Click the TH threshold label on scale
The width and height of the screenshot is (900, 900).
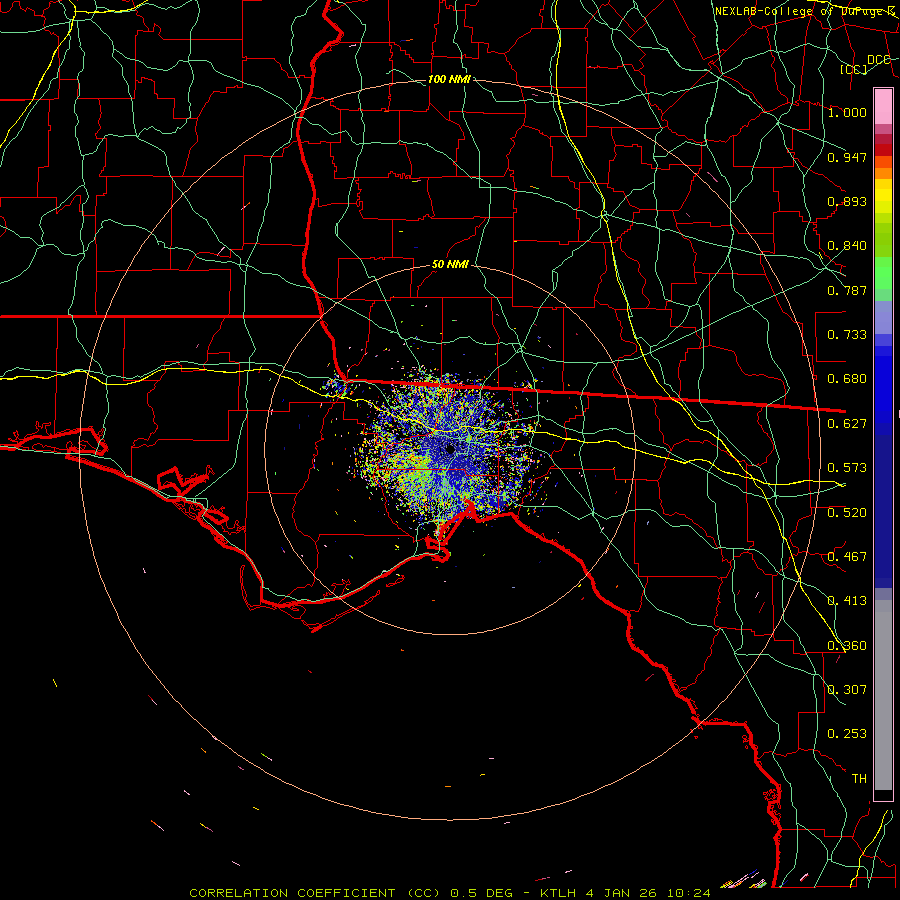click(x=859, y=779)
